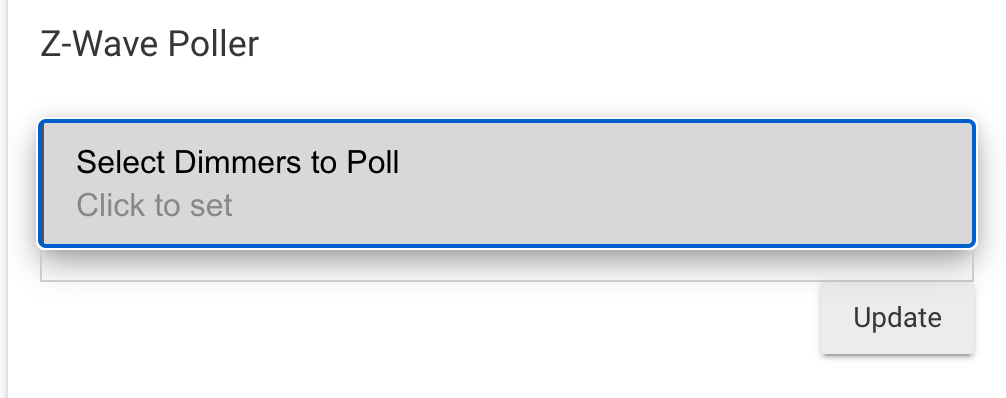This screenshot has height=398, width=1006.
Task: Select the 'Click to set' placeholder text
Action: [x=154, y=205]
